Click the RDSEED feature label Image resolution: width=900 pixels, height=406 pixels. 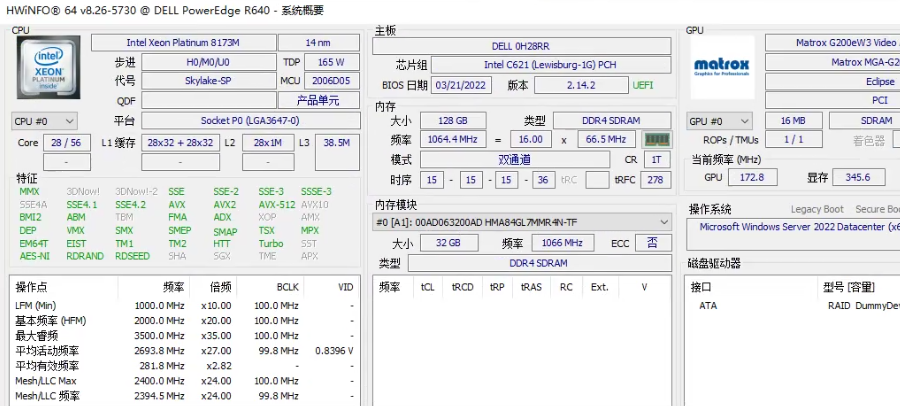point(133,256)
